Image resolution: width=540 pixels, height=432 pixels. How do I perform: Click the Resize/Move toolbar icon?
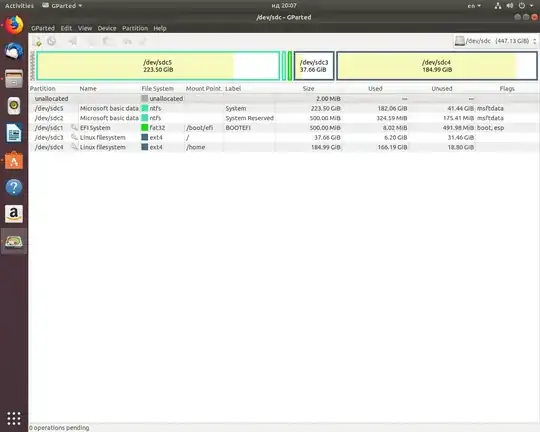(73, 41)
